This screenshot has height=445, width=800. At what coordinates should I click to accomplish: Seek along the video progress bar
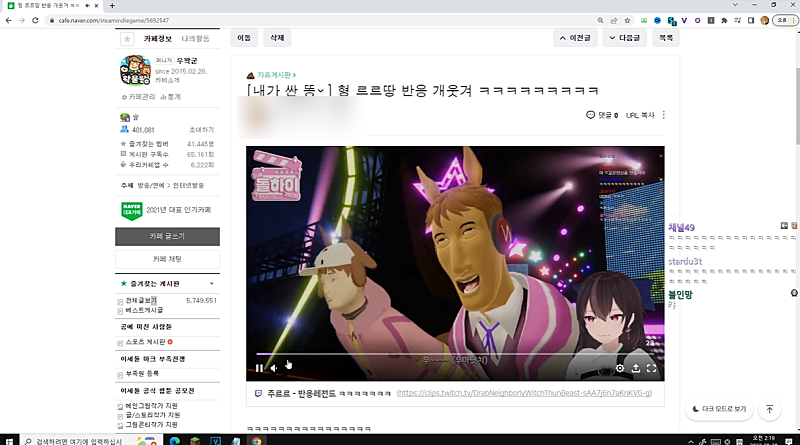tap(455, 353)
